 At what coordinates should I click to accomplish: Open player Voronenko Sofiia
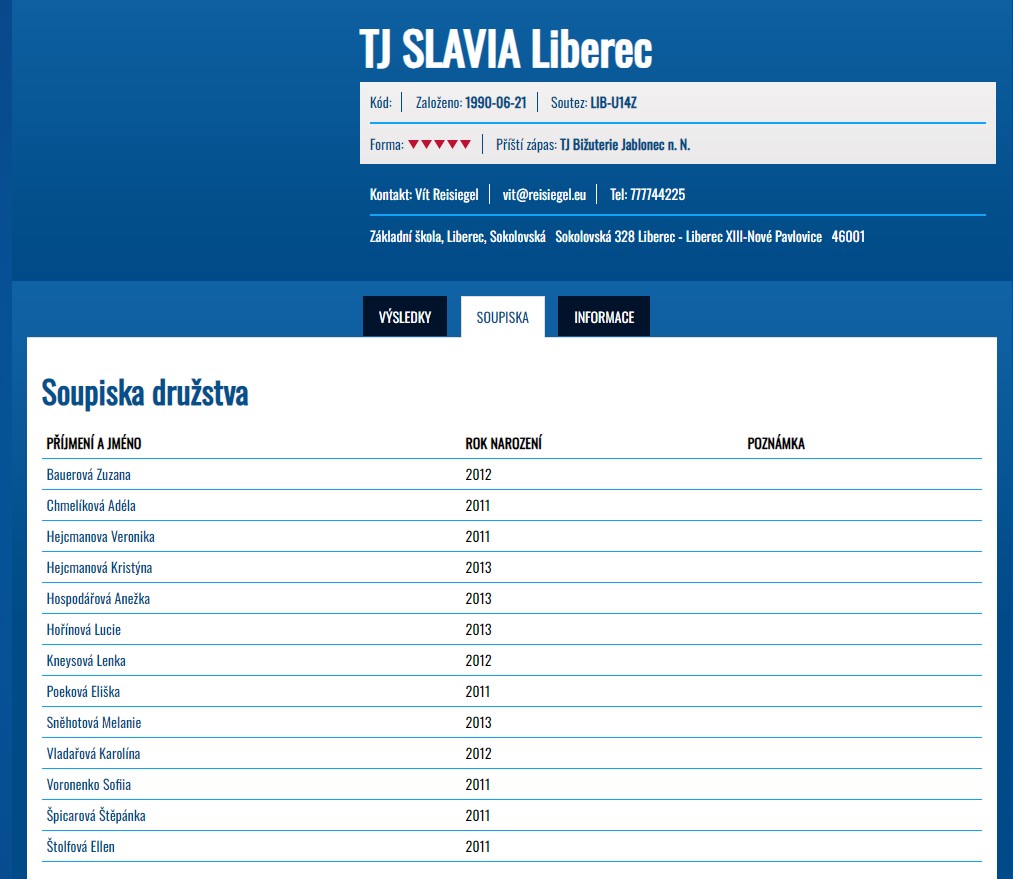point(89,785)
